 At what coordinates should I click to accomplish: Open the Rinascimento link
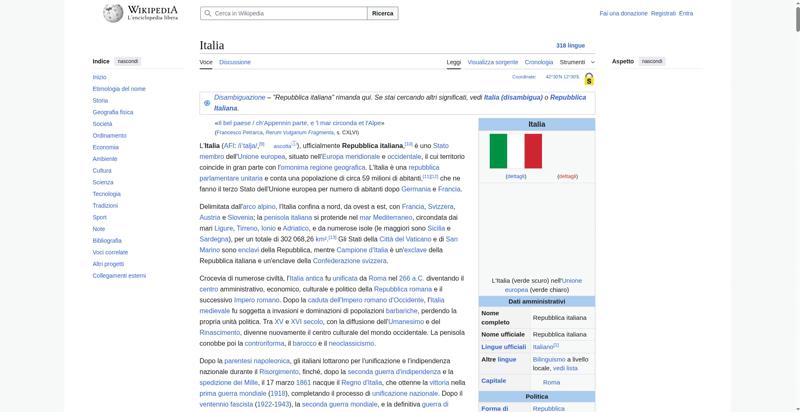[x=219, y=332]
